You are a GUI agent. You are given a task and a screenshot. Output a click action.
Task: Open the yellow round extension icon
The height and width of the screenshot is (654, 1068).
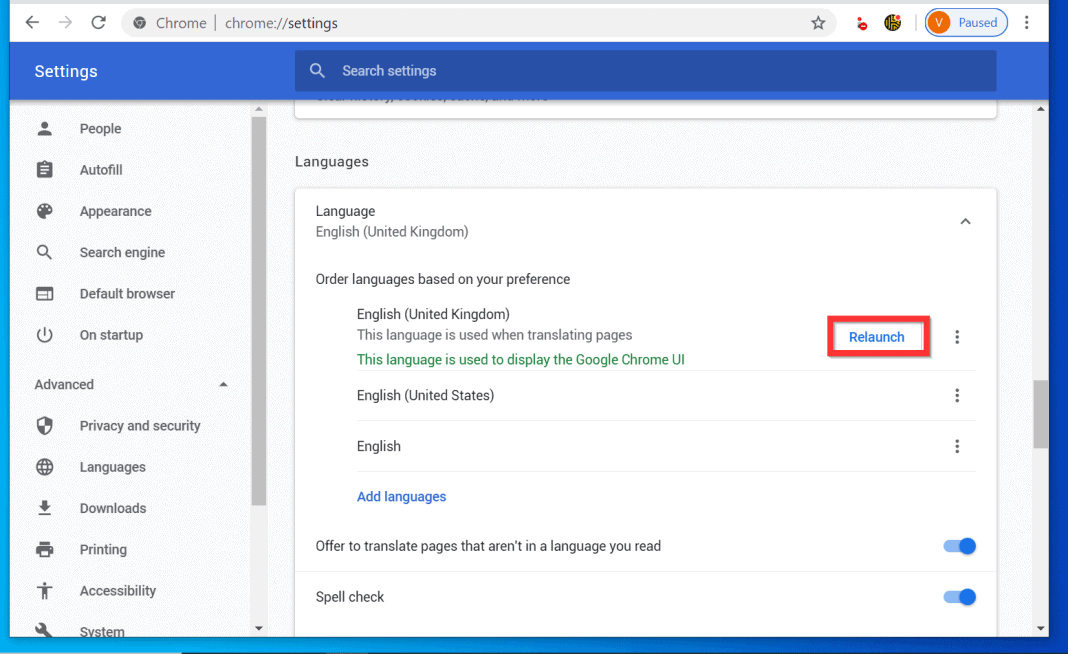click(892, 23)
